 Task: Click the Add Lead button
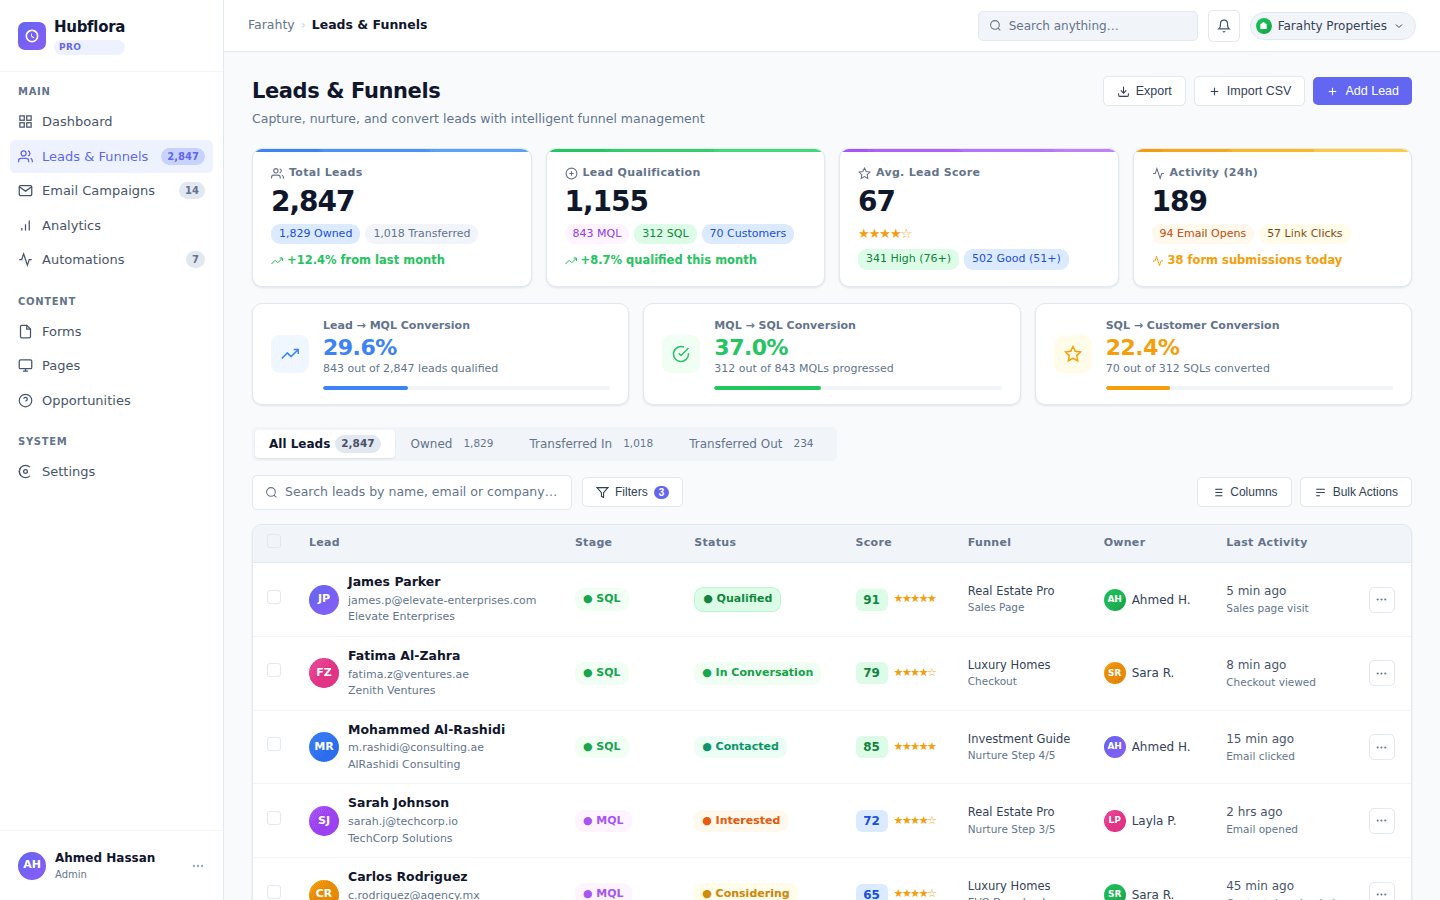pyautogui.click(x=1362, y=91)
